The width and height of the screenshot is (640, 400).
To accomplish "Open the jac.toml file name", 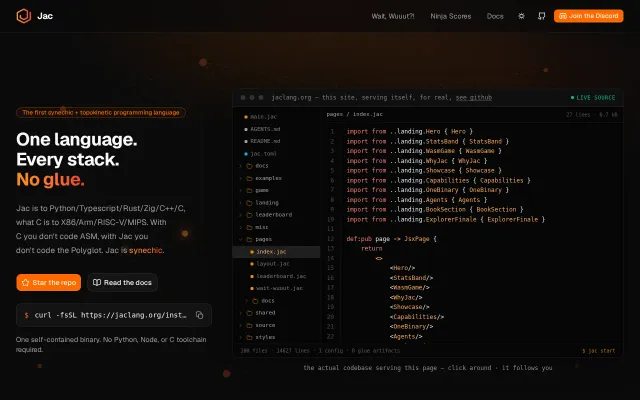I will point(263,154).
